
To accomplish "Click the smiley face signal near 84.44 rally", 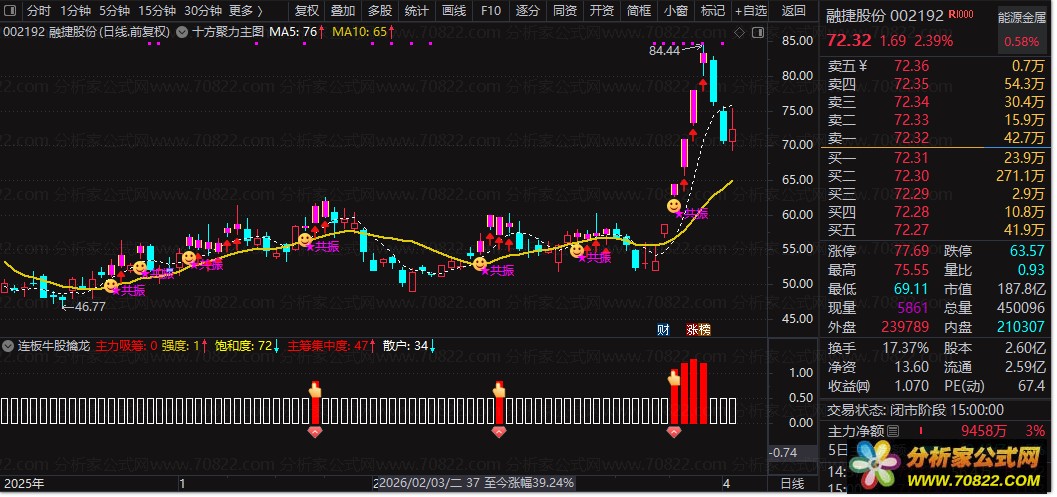I will click(x=674, y=205).
